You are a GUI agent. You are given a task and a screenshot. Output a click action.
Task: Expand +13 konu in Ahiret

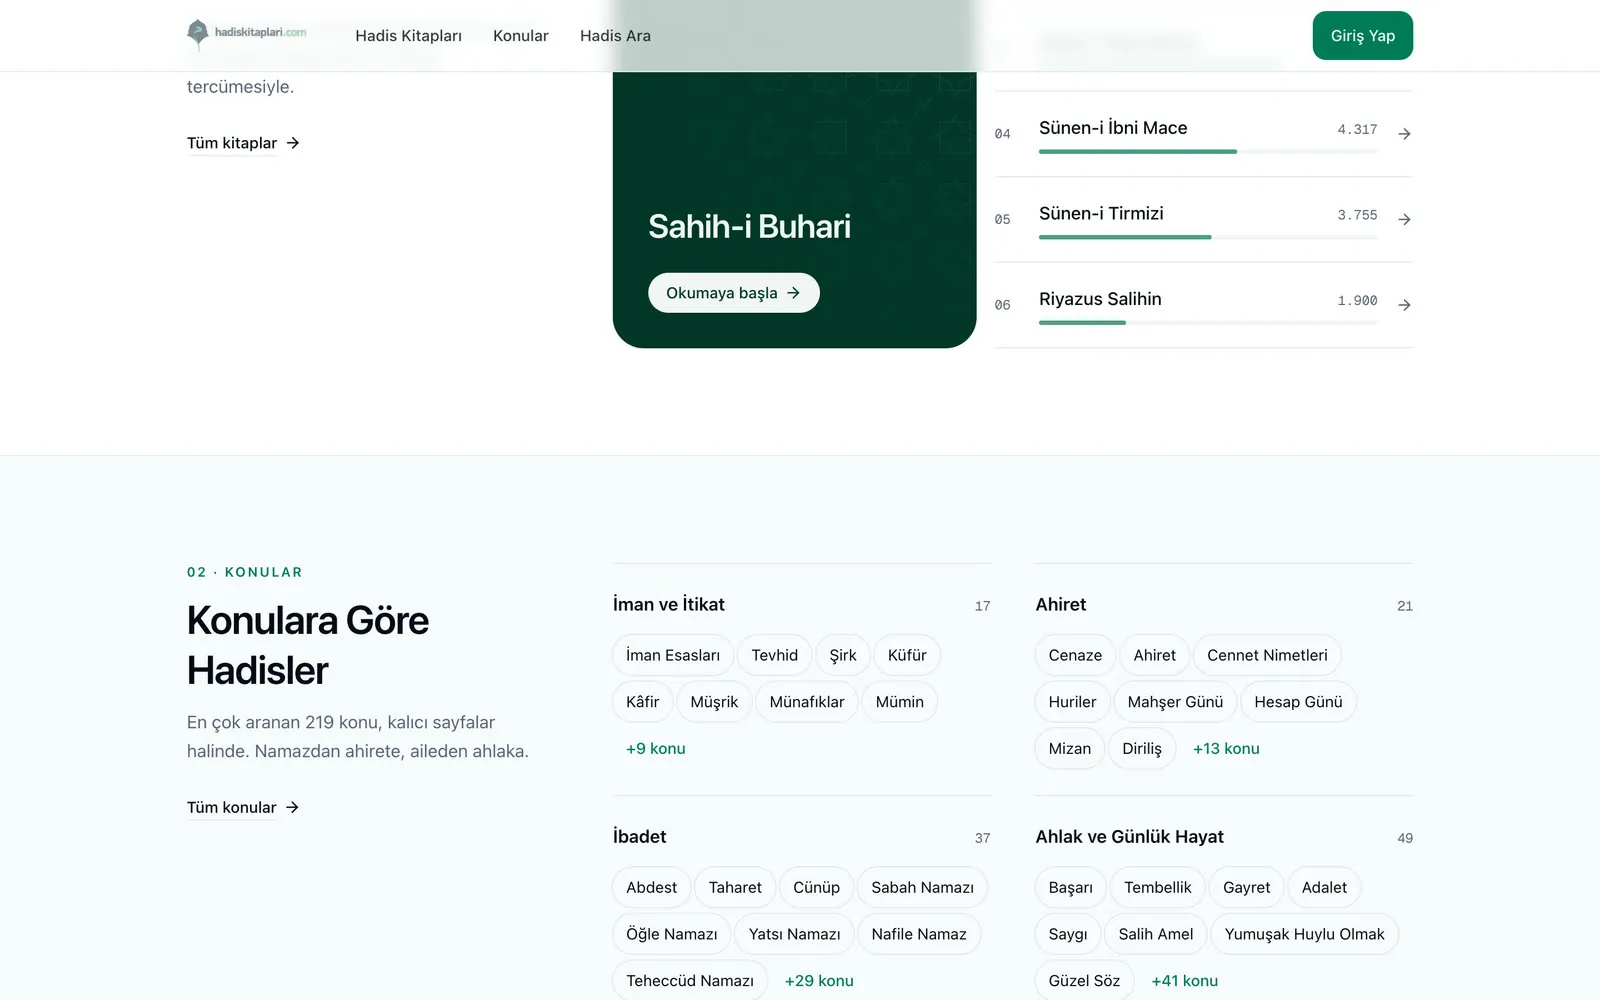click(x=1226, y=749)
